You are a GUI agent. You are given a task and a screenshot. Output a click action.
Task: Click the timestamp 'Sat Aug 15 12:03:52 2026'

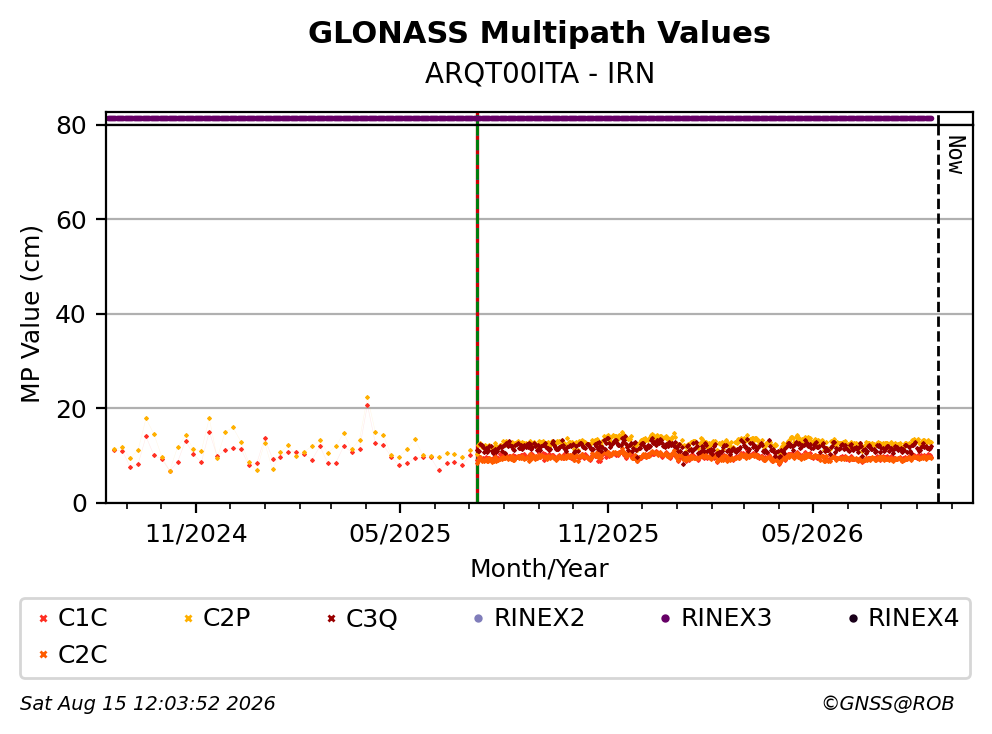point(148,703)
